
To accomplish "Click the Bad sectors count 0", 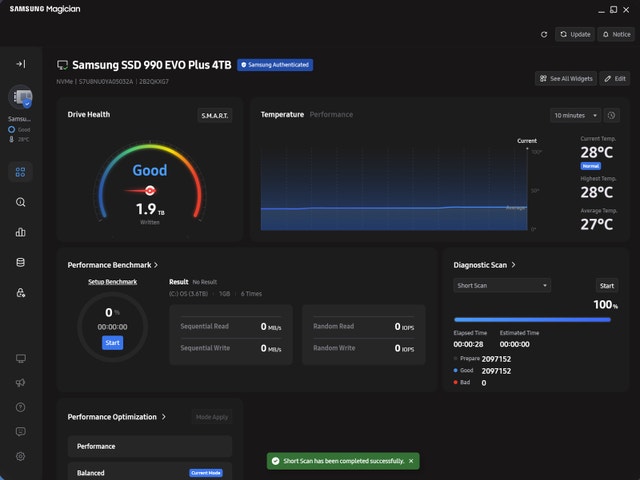I will click(484, 383).
